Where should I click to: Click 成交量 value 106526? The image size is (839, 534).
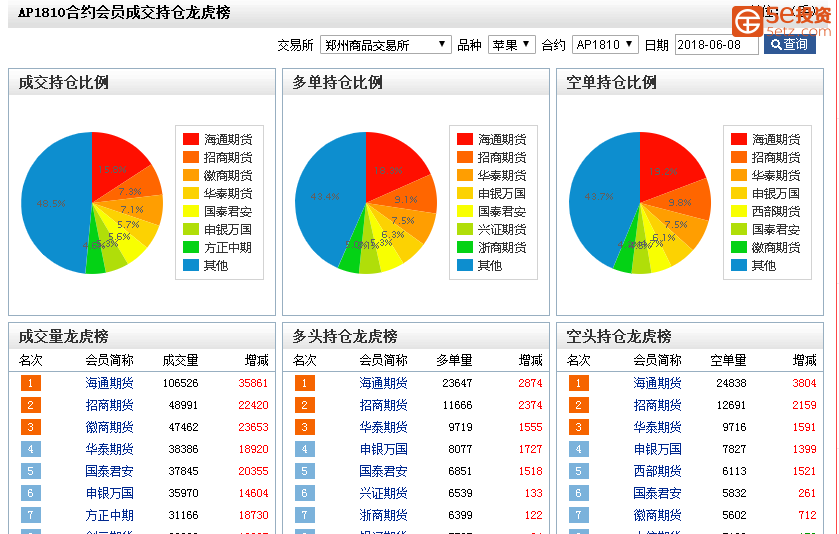pos(180,383)
